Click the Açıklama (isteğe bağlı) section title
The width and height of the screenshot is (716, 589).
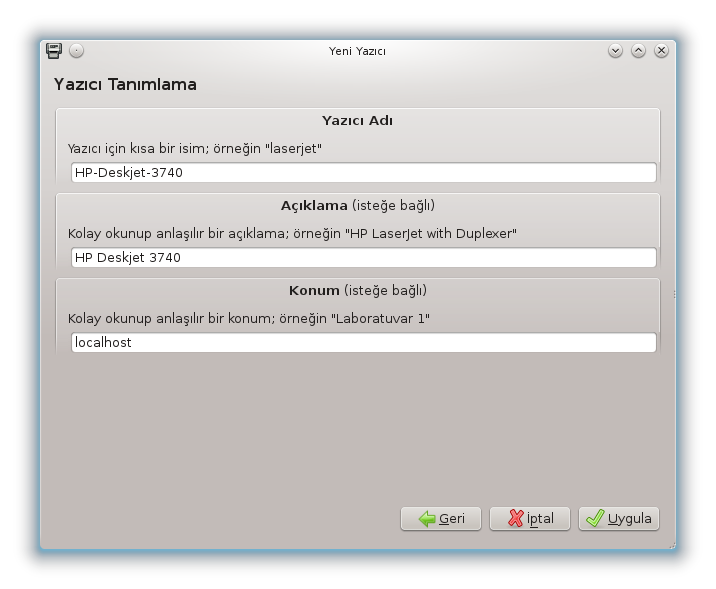coord(358,205)
